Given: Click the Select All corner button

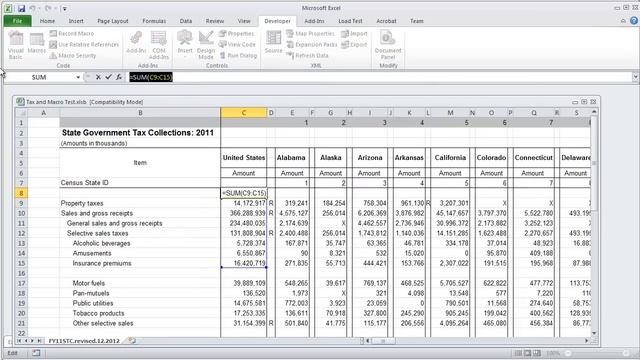Looking at the screenshot, I should click(21, 113).
